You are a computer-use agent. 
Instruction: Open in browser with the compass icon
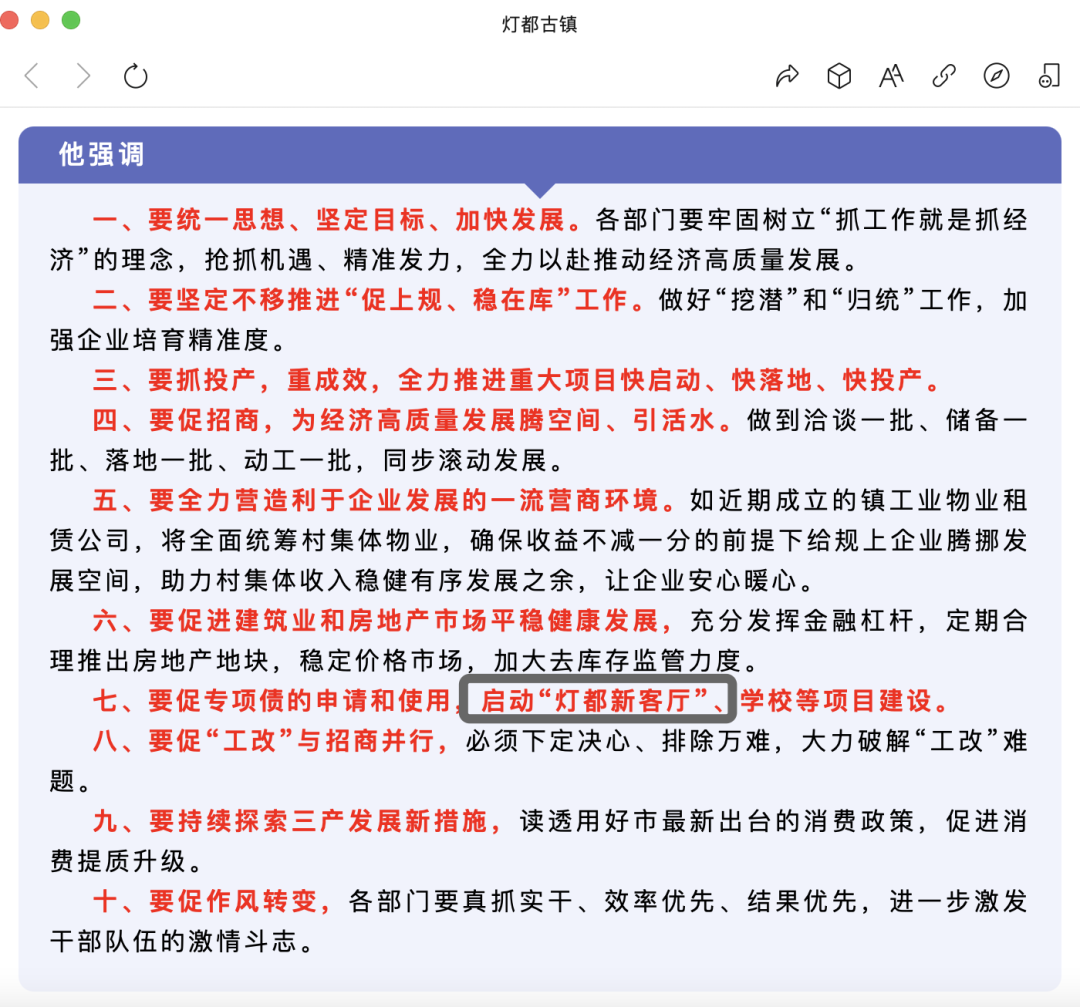(996, 76)
